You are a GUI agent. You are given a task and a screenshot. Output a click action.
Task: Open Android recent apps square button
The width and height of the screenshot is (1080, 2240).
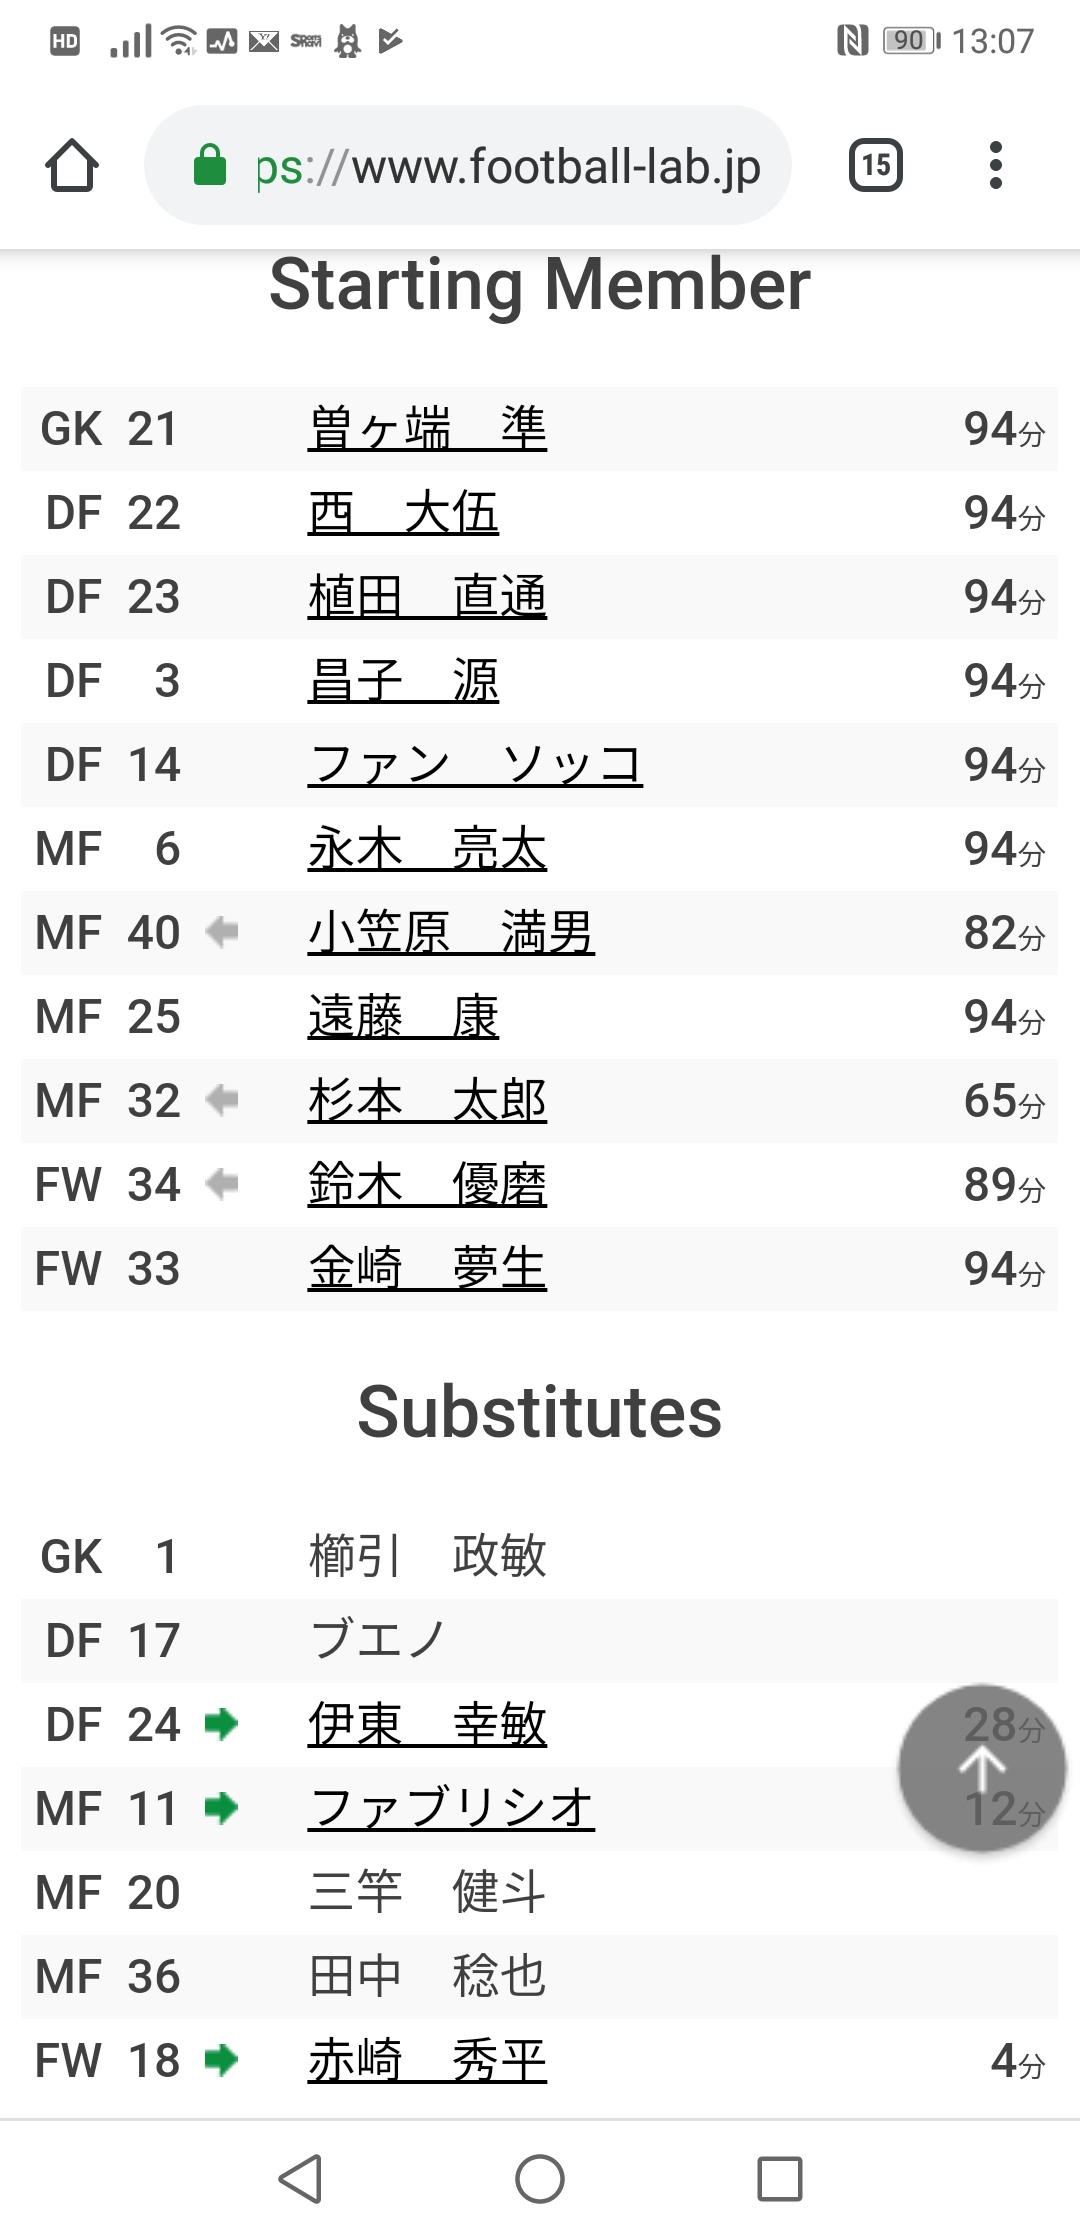pos(780,2179)
